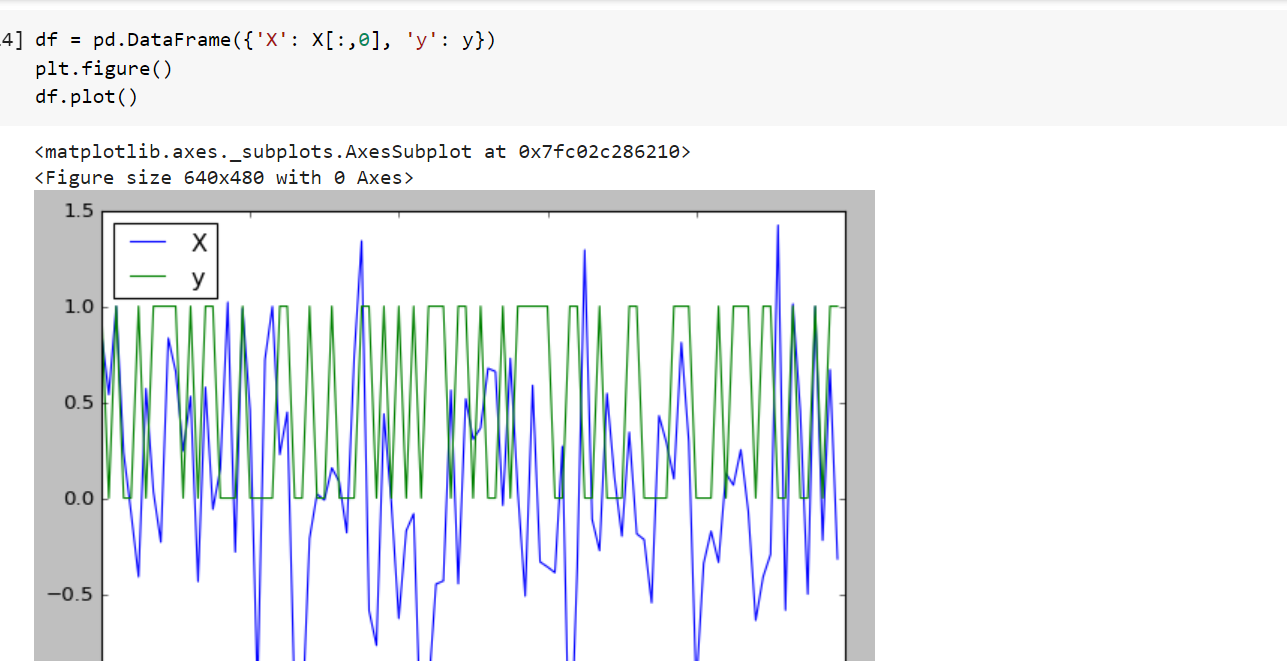The width and height of the screenshot is (1287, 661).
Task: Click the legend box in the plot
Action: [166, 259]
